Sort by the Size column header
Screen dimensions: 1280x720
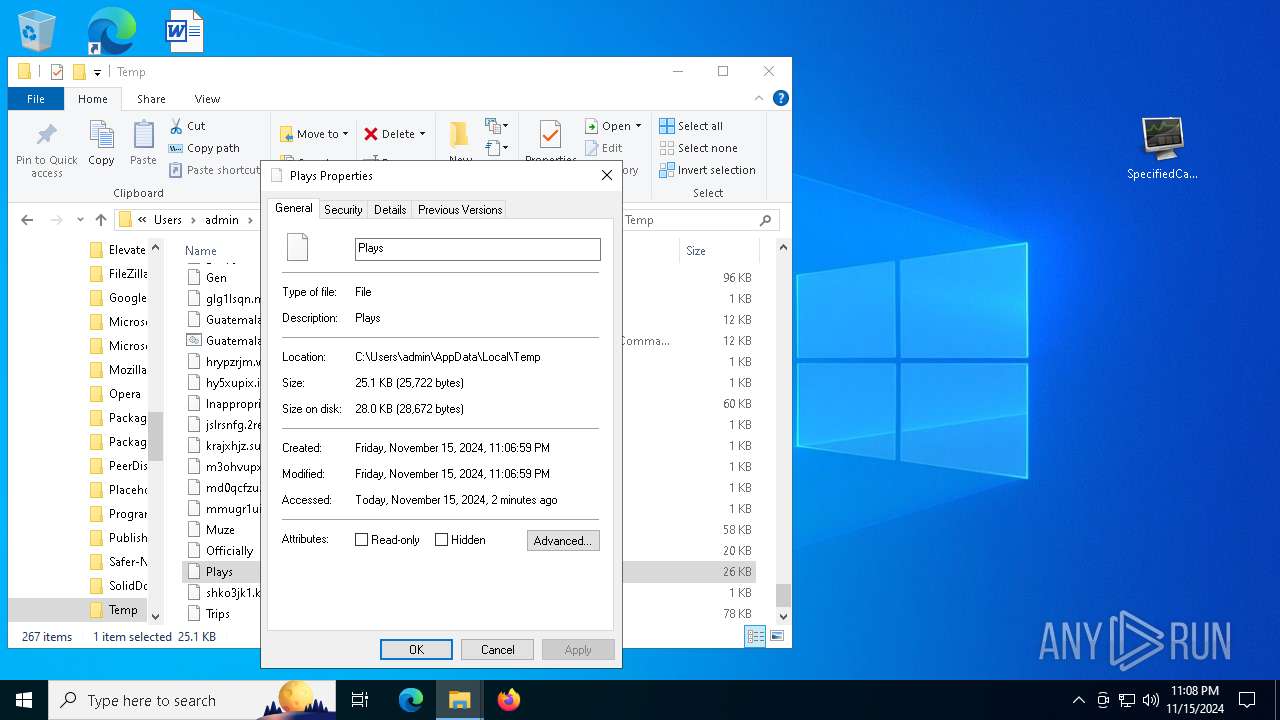click(x=696, y=251)
